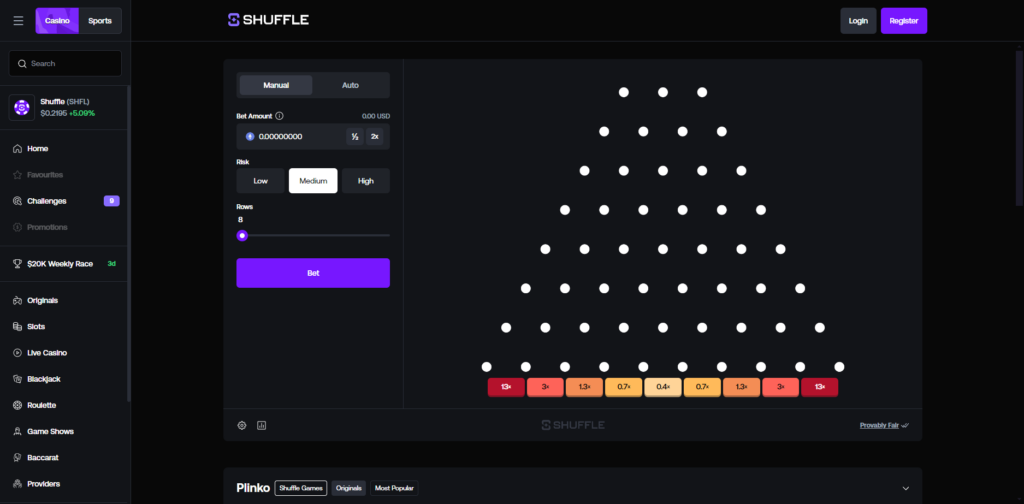The width and height of the screenshot is (1024, 504).
Task: Select High risk level
Action: pos(366,181)
